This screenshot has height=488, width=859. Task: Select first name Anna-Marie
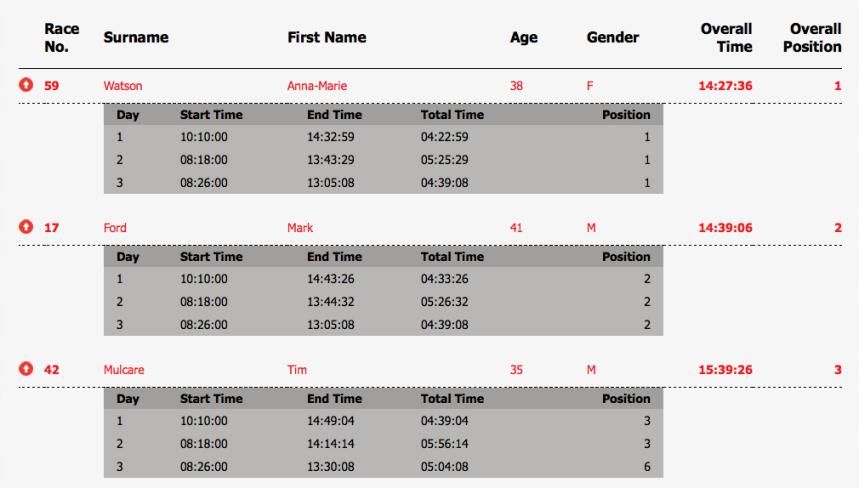click(317, 86)
